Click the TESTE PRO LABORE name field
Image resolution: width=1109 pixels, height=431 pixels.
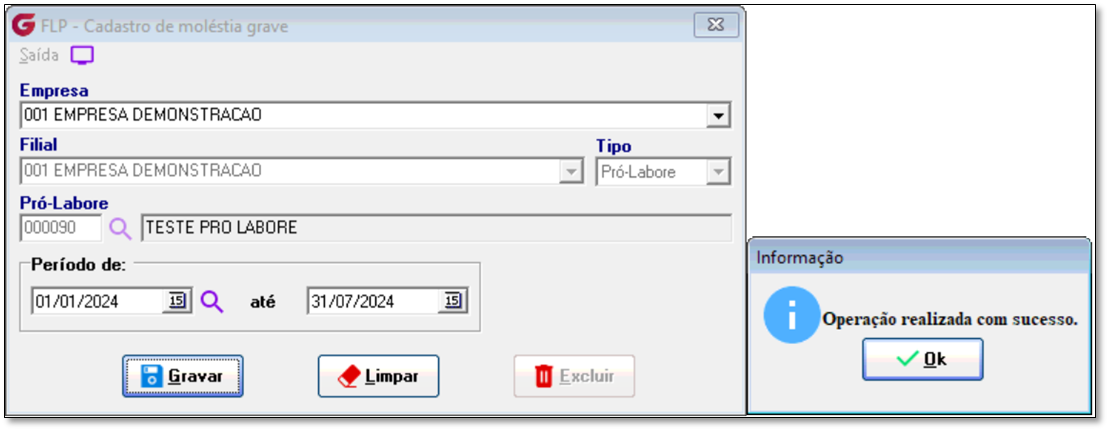[x=436, y=228]
